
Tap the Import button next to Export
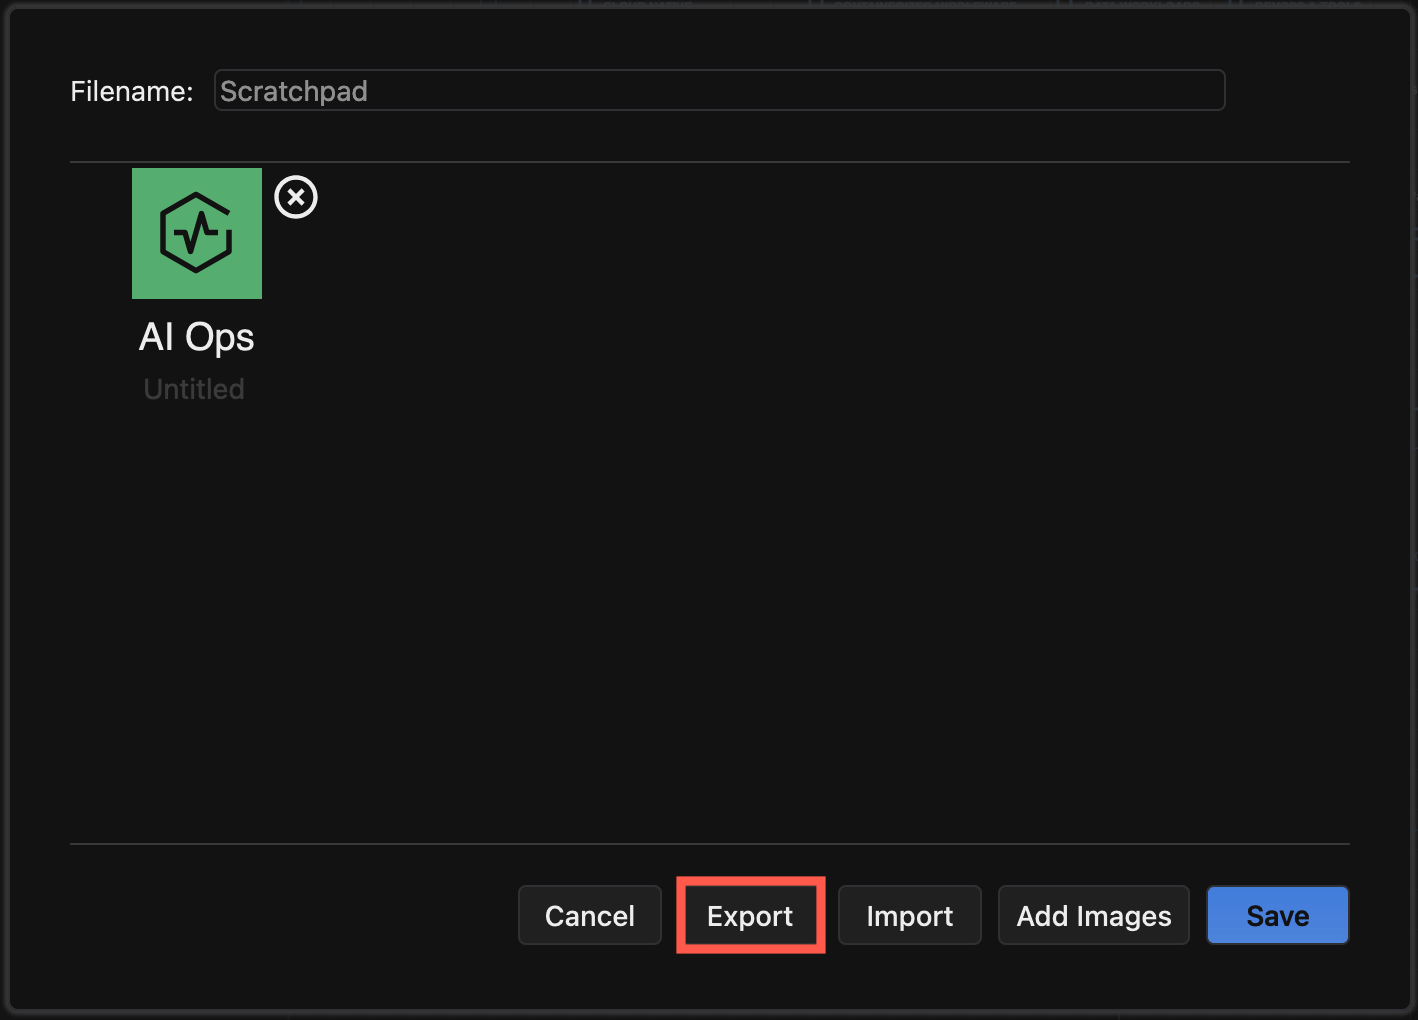pos(909,916)
